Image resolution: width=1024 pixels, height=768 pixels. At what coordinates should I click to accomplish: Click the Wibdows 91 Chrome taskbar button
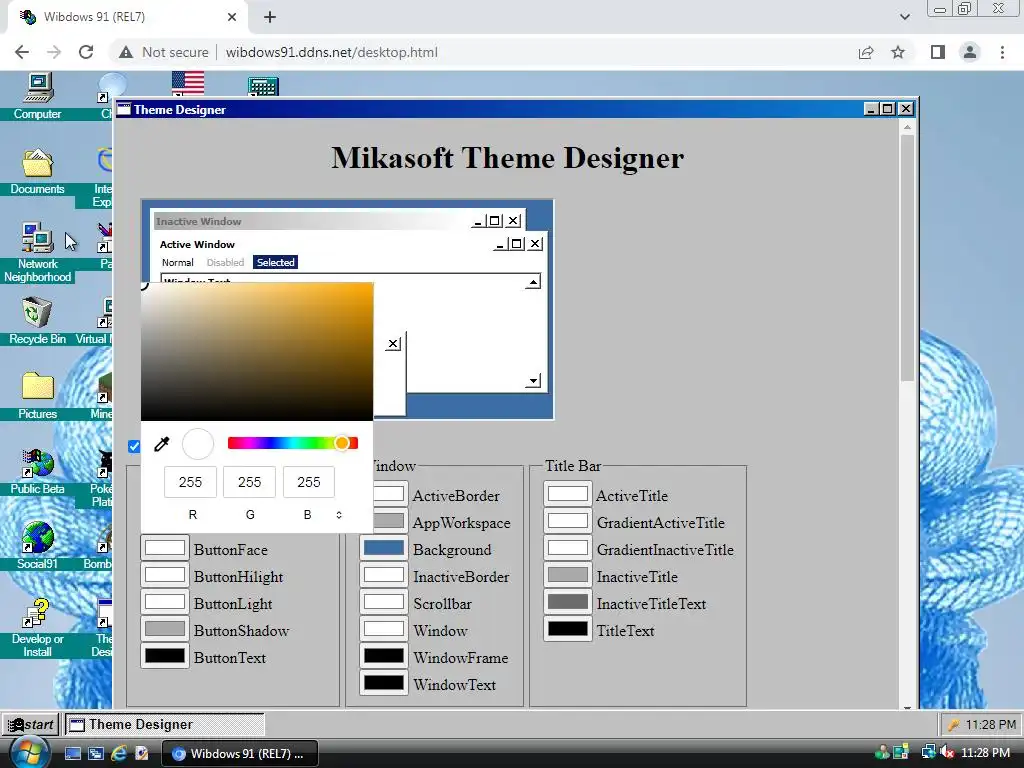click(x=239, y=753)
